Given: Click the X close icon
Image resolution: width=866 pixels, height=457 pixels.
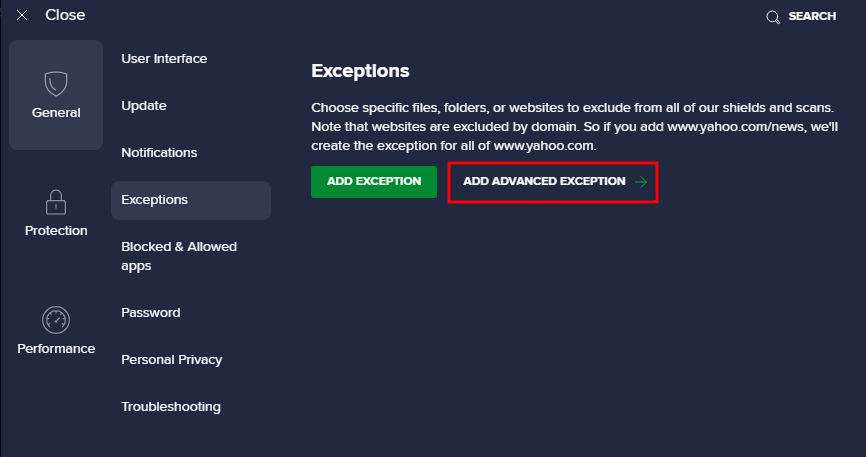Looking at the screenshot, I should coord(22,16).
